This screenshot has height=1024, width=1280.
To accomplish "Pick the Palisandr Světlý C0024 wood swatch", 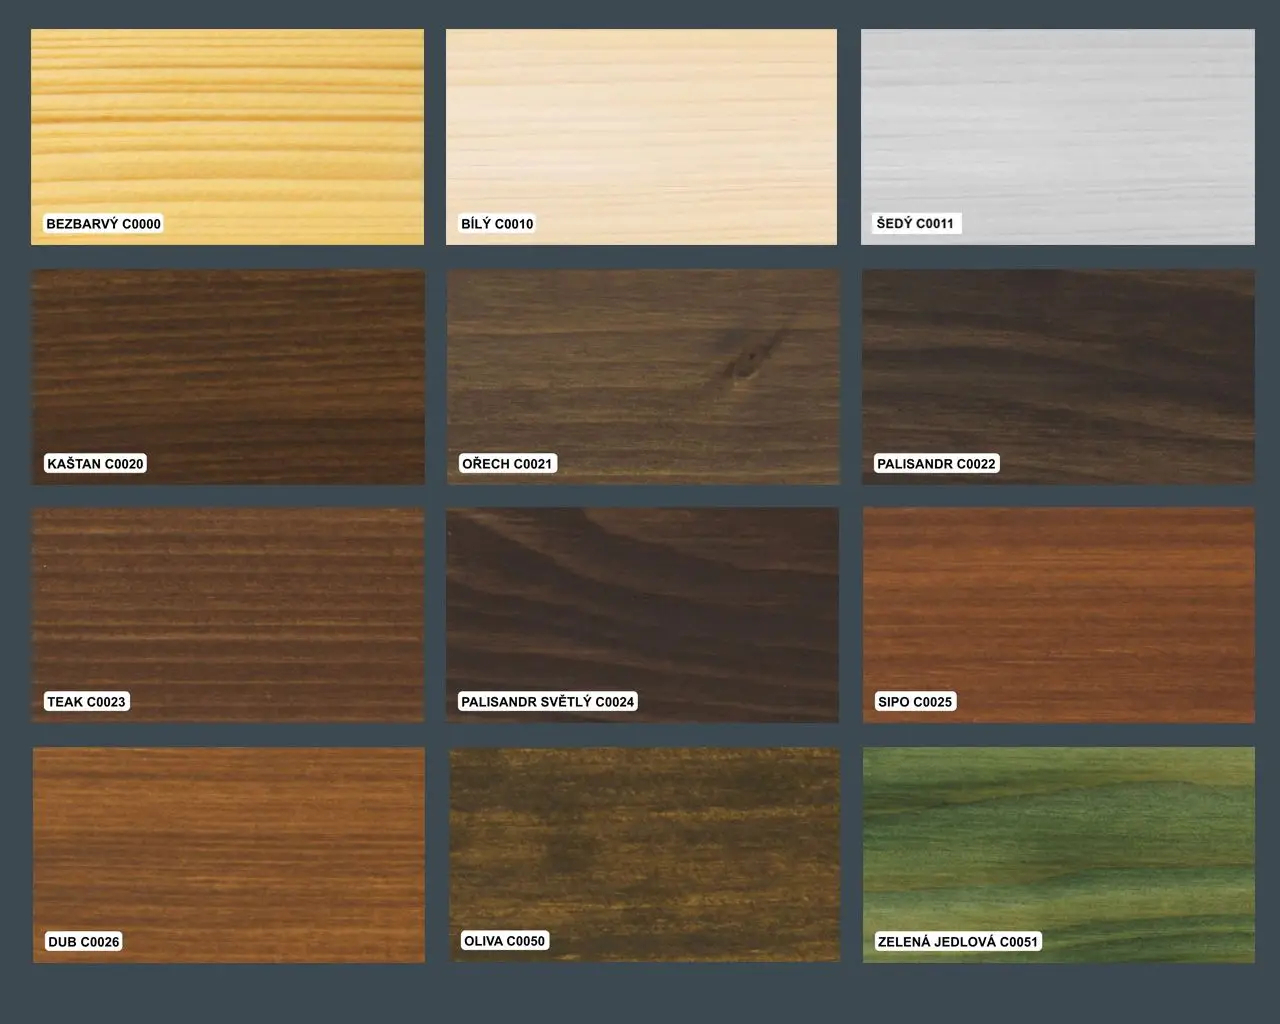I will click(643, 615).
